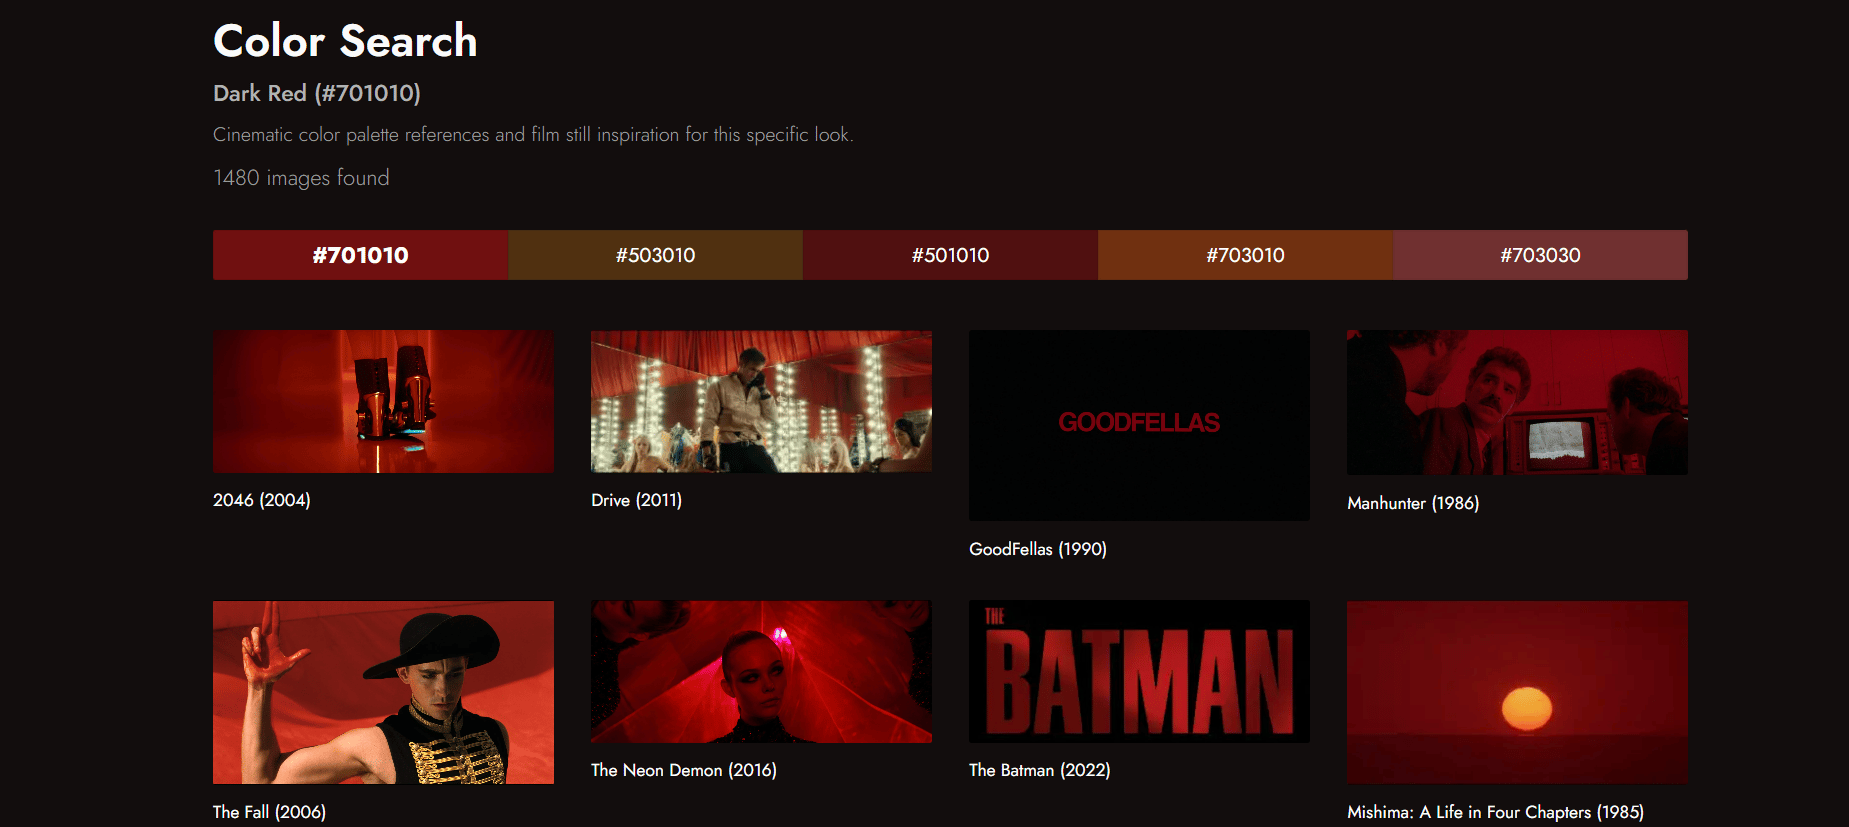1849x827 pixels.
Task: Click 'The Neon Demon (2016)' title link
Action: 684,770
